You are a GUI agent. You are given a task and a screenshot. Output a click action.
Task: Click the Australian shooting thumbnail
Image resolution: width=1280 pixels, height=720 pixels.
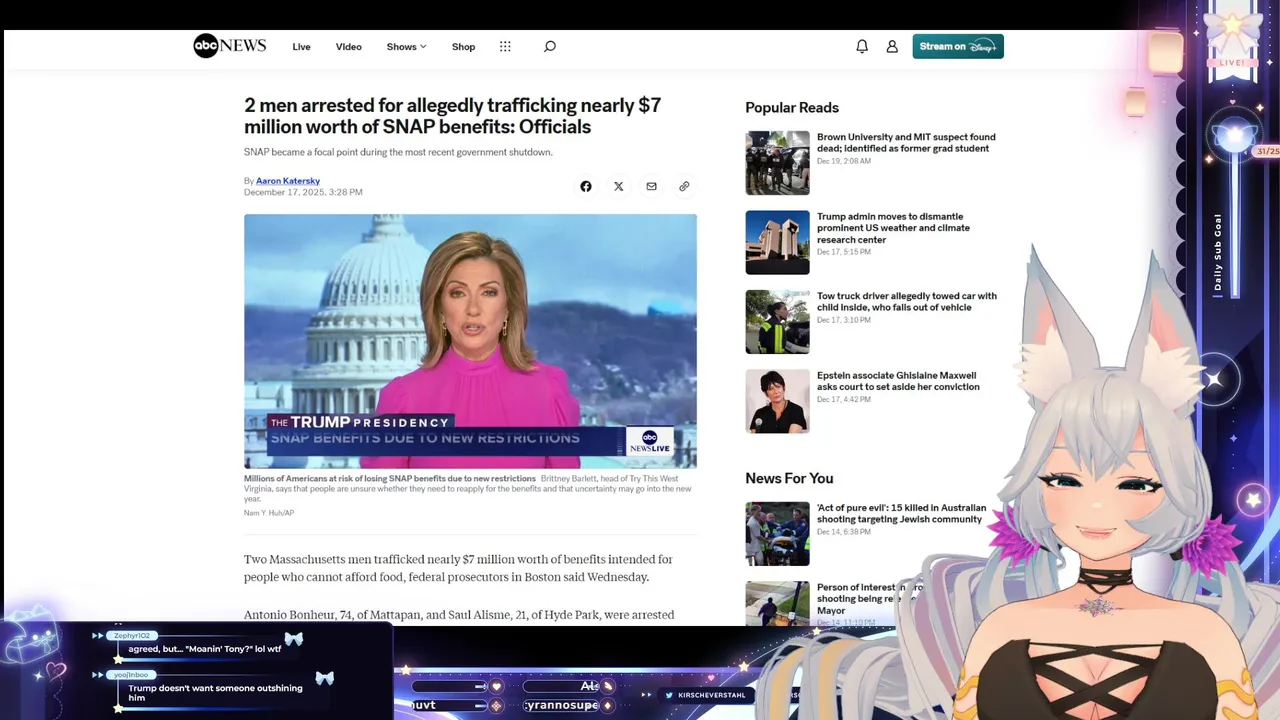(x=777, y=534)
